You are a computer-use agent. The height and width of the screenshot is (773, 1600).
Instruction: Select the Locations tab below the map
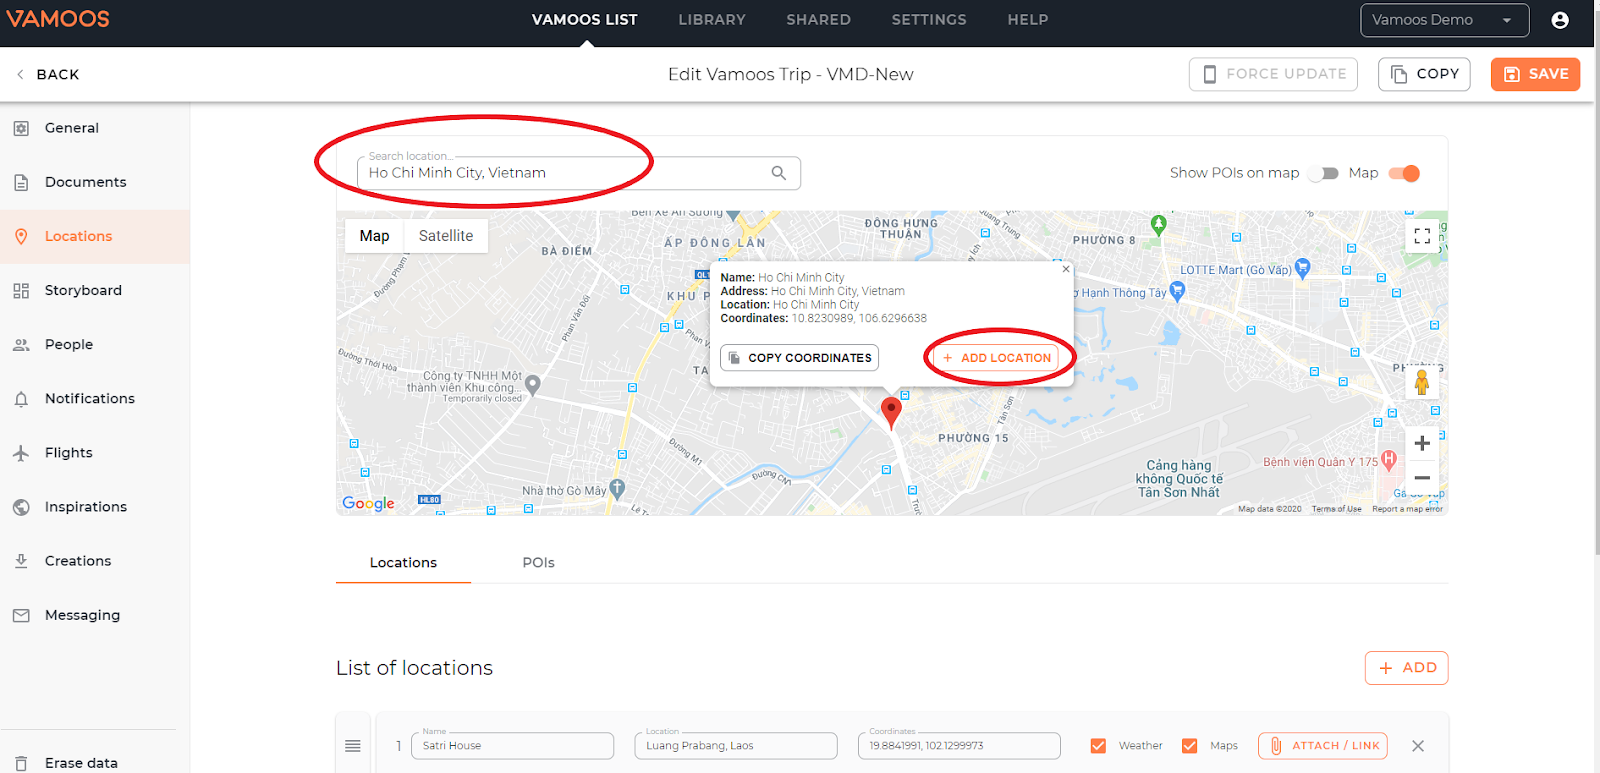tap(403, 563)
